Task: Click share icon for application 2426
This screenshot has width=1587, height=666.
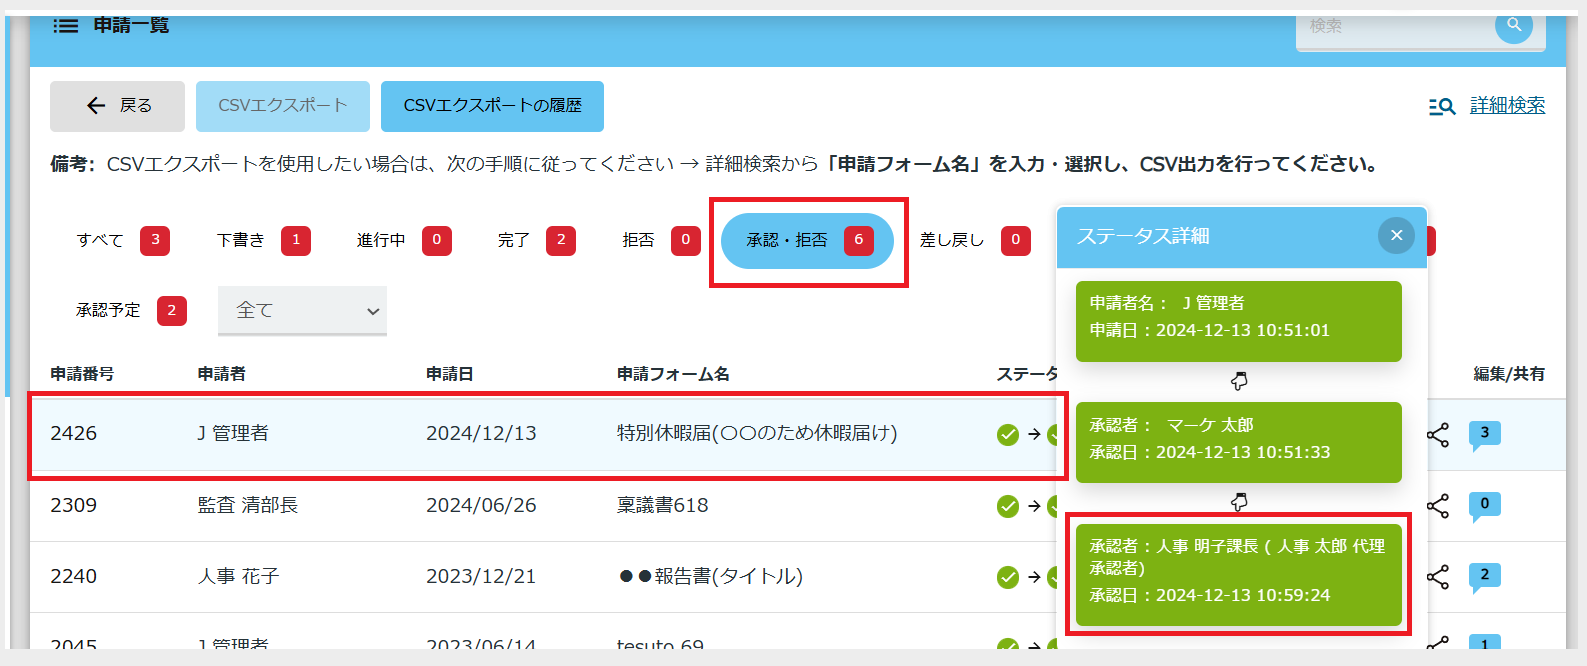Action: 1438,435
